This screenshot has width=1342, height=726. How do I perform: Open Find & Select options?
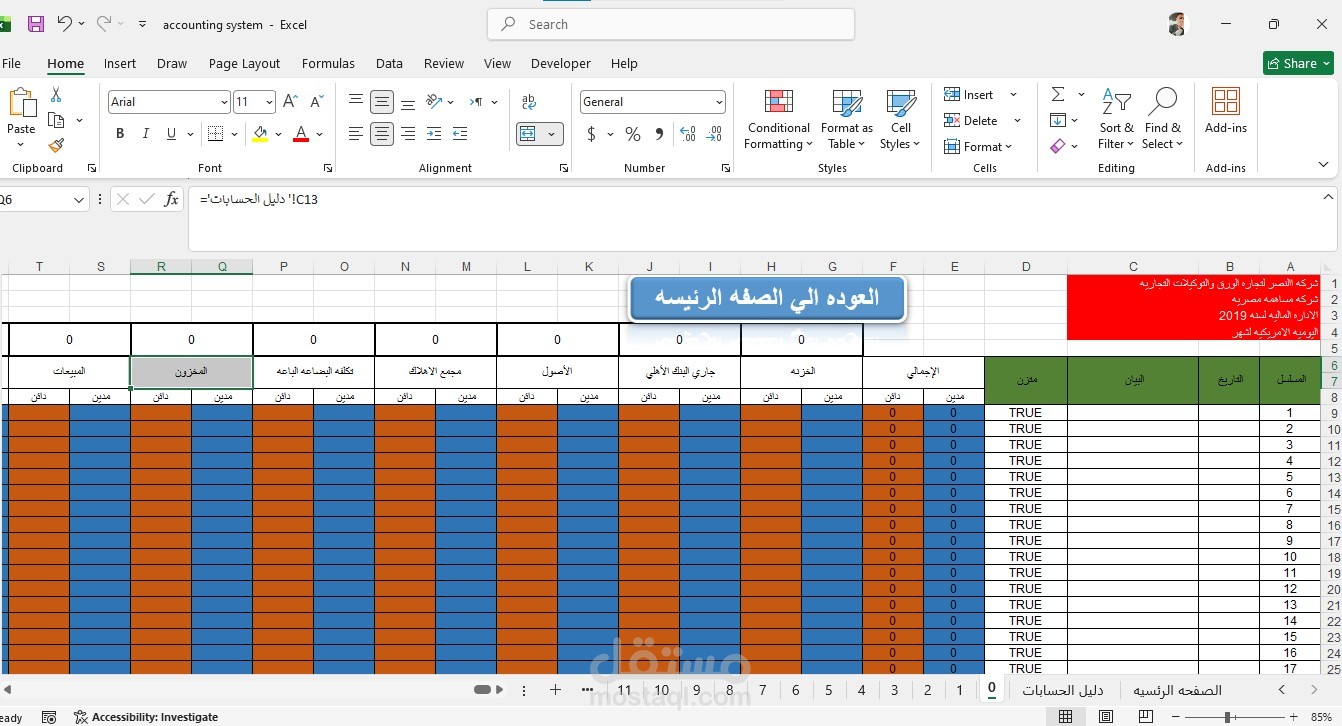1163,119
